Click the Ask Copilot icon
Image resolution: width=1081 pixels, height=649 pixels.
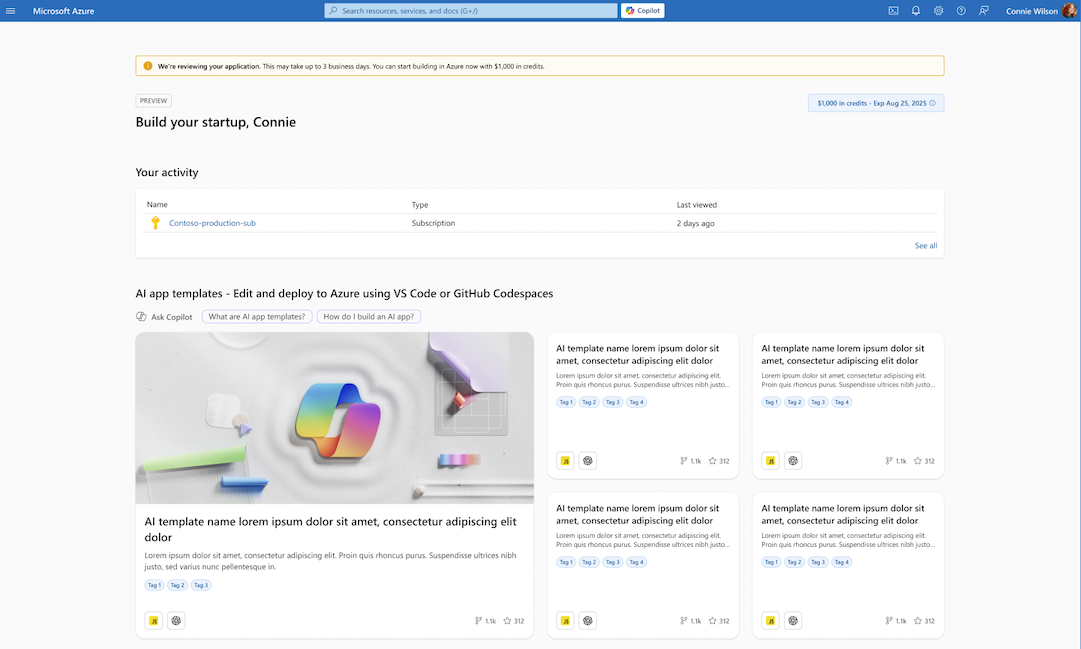pos(141,317)
